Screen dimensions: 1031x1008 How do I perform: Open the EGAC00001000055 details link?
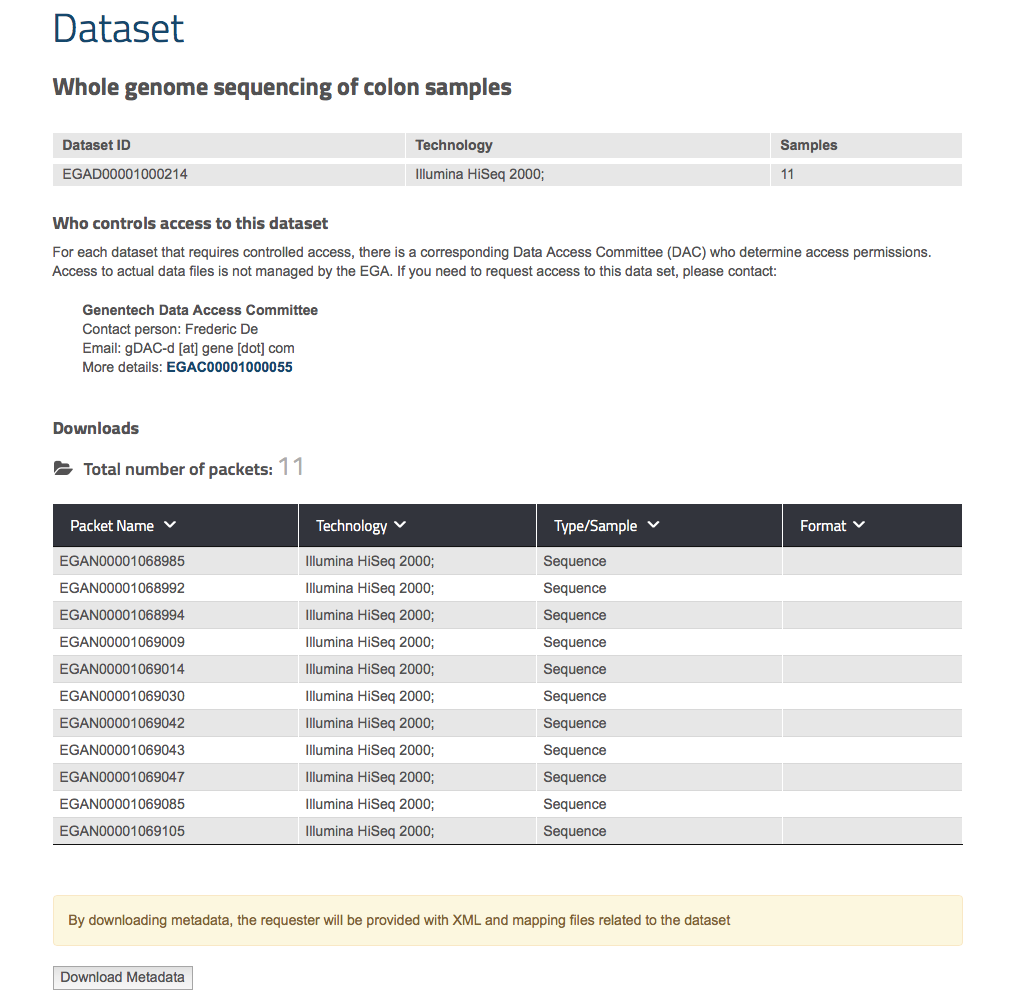tap(229, 367)
